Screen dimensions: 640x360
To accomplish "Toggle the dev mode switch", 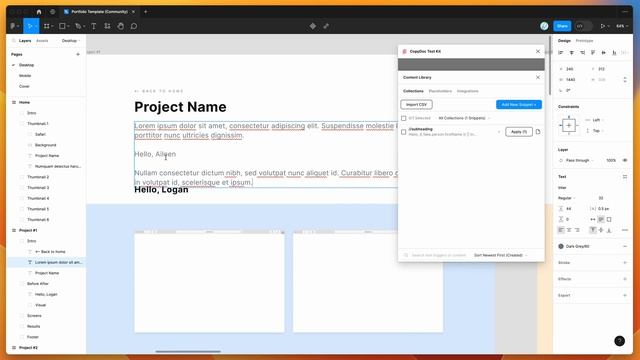I will coord(583,26).
